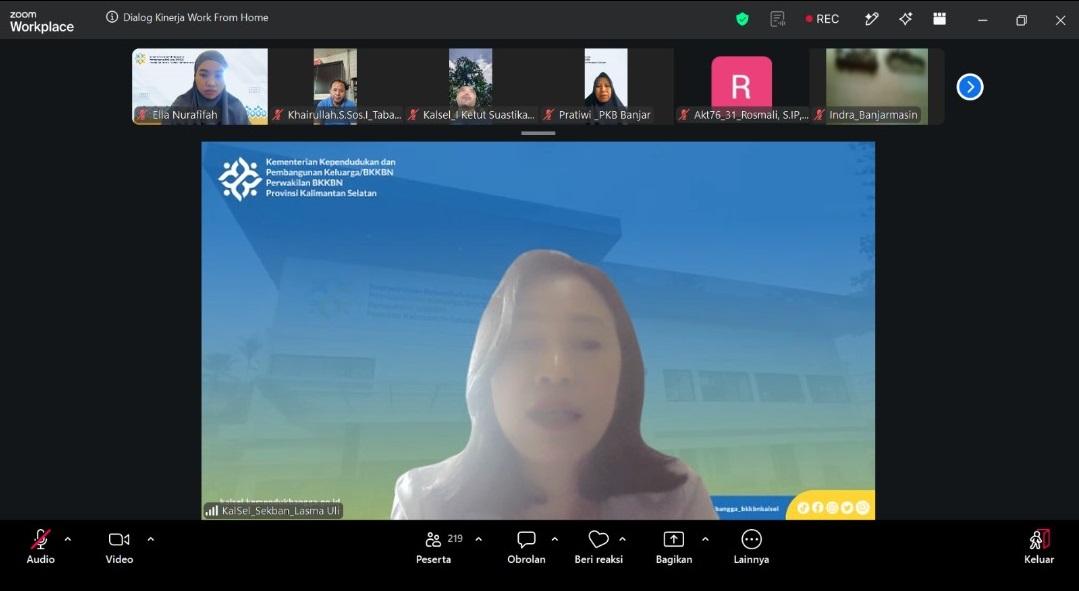Screen dimensions: 1079x591
Task: Expand chat options caret beside Obrolan
Action: coord(555,539)
